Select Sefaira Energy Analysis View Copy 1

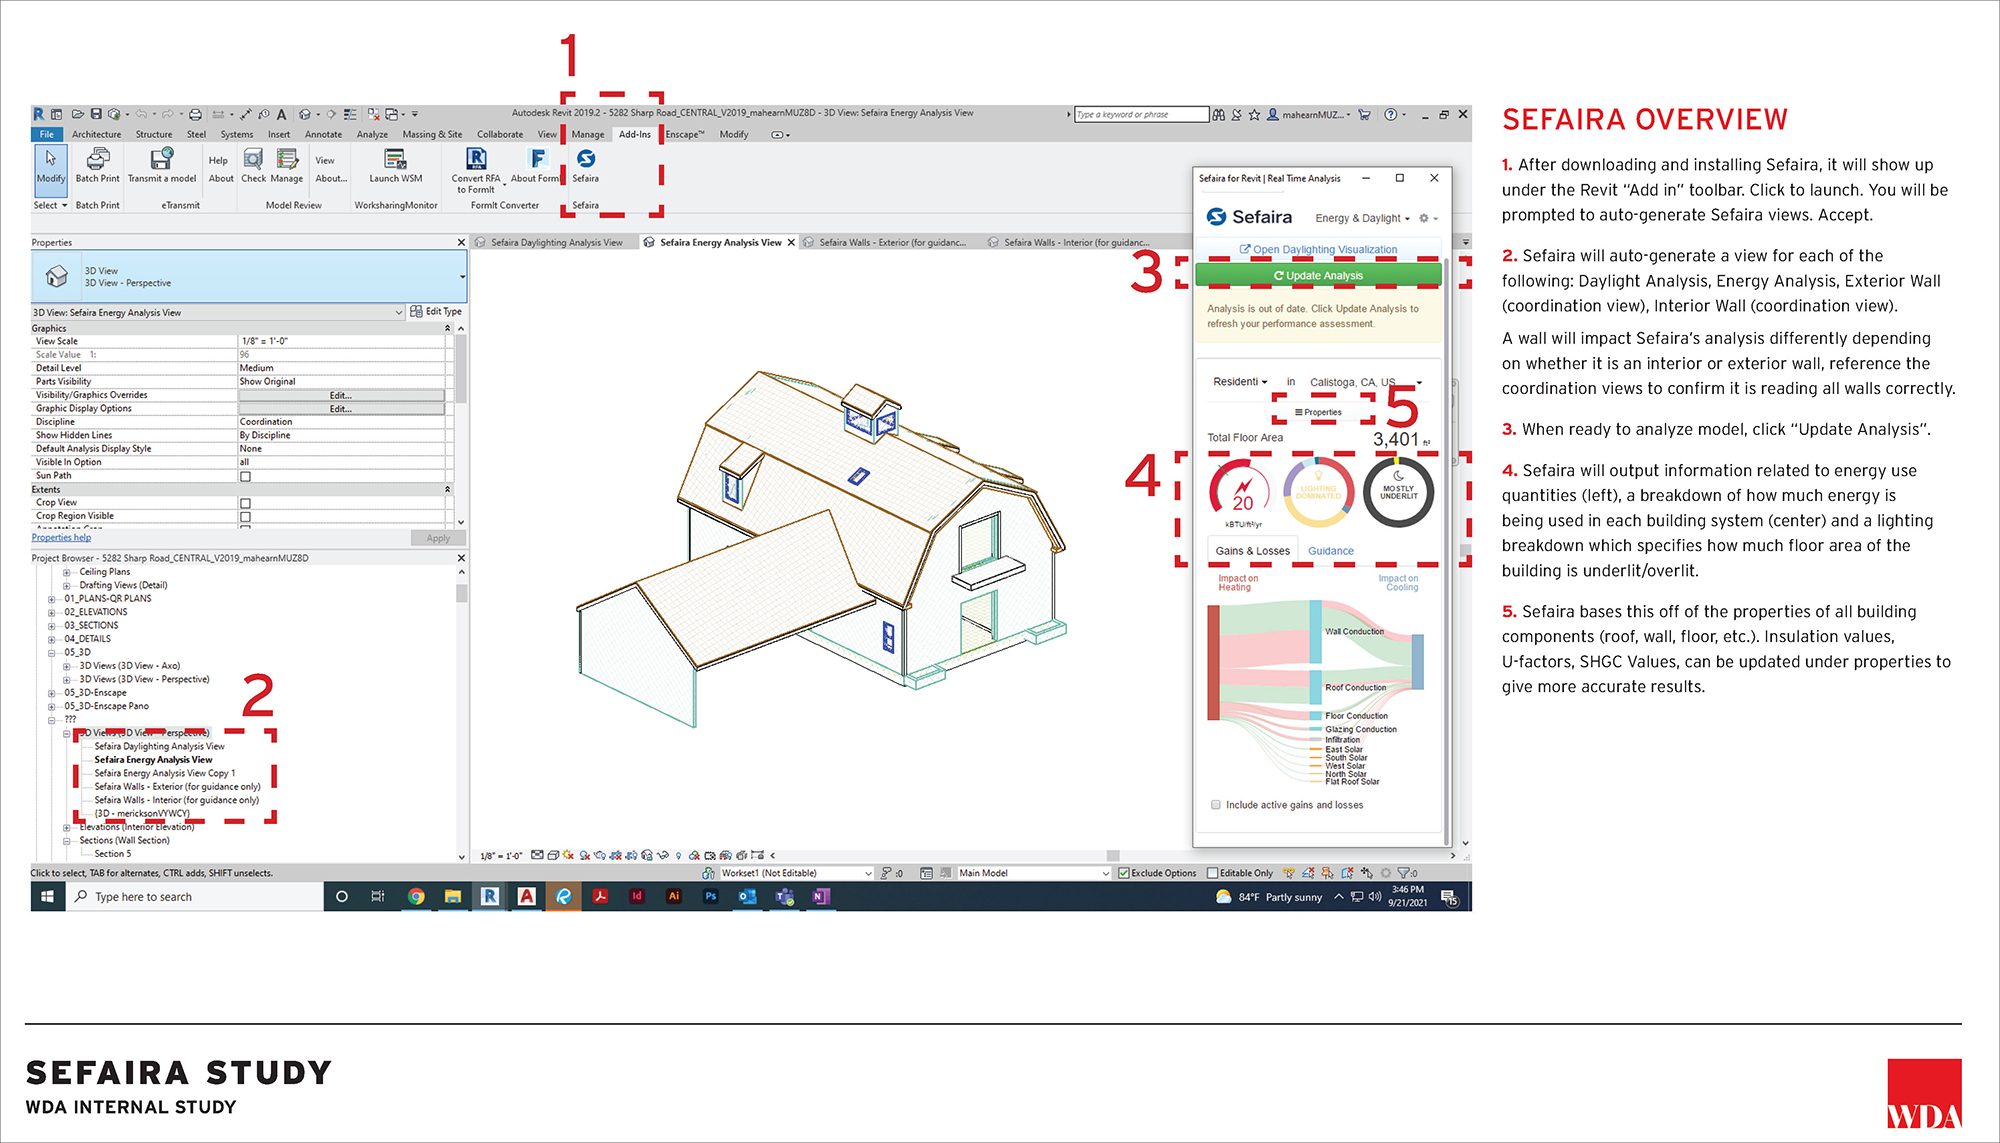(x=165, y=773)
